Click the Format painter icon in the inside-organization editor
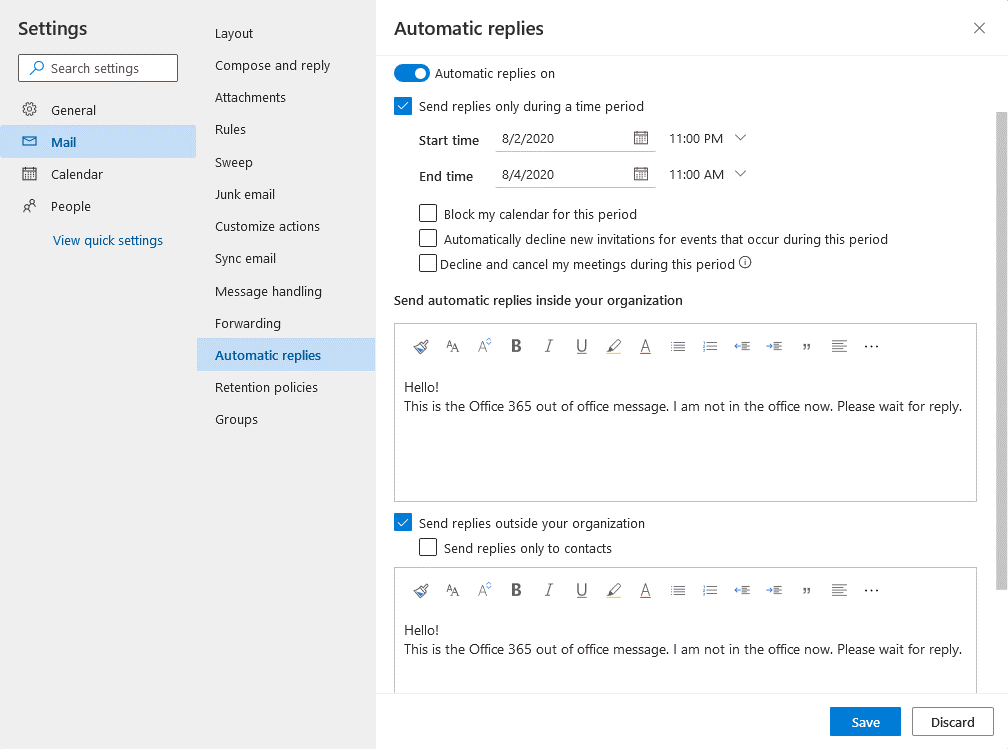Screen dimensions: 1008x749 click(x=421, y=346)
